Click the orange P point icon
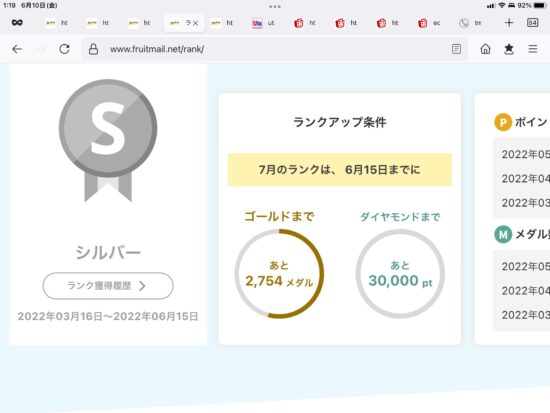 pos(503,122)
